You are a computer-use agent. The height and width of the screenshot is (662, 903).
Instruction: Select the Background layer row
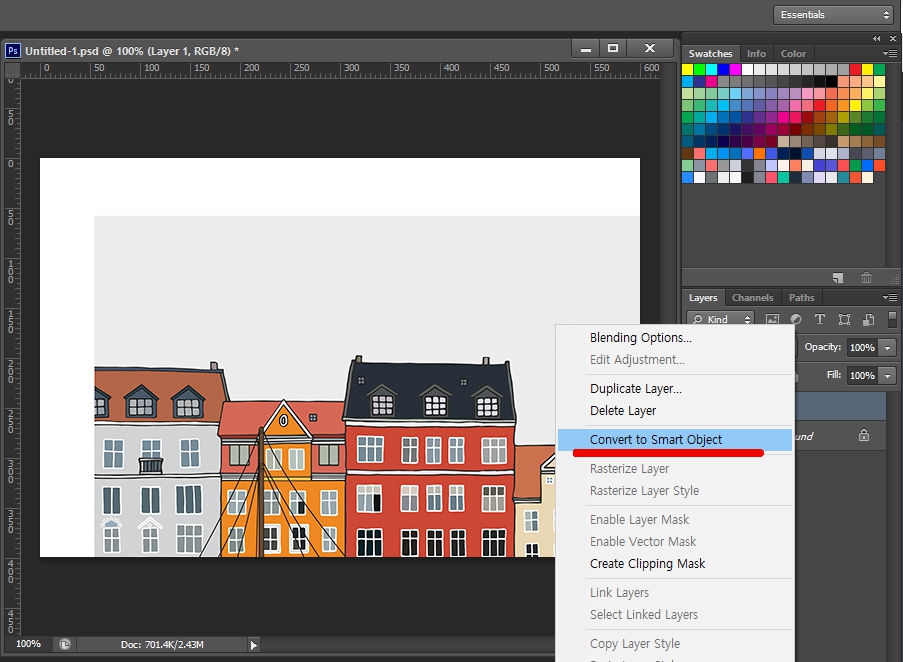click(x=840, y=436)
